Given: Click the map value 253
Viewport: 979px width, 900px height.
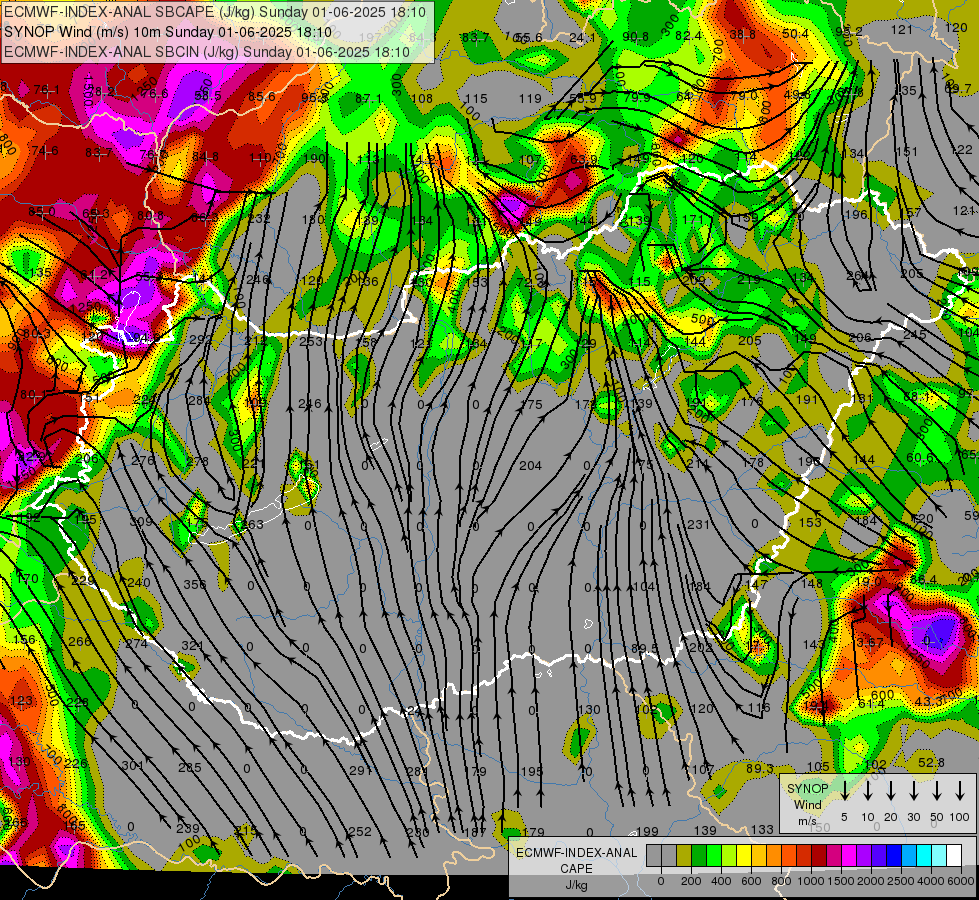Looking at the screenshot, I should coord(311,341).
